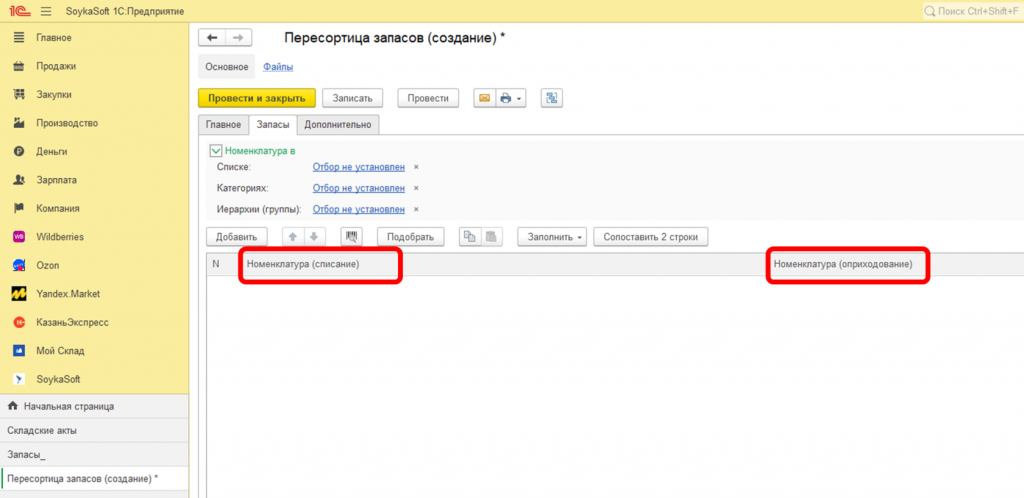Go back with the left arrow
Image resolution: width=1024 pixels, height=498 pixels.
[x=212, y=38]
